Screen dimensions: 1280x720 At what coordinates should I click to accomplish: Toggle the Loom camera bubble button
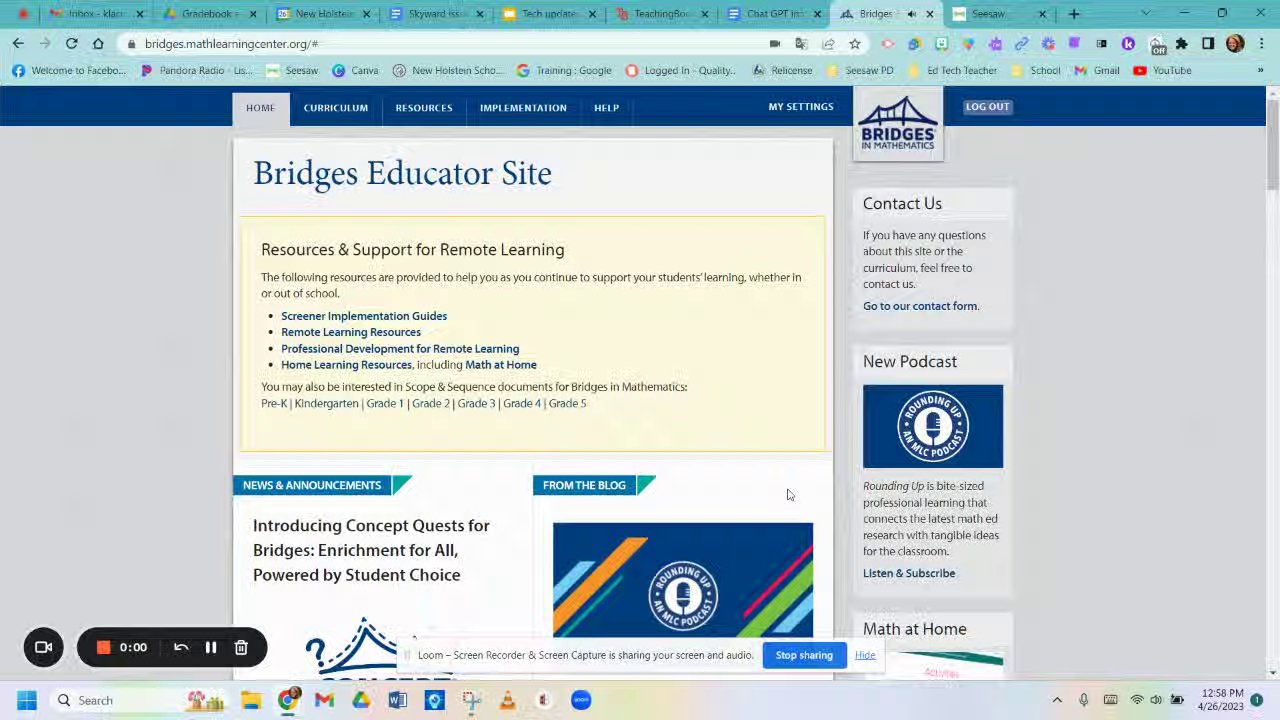click(43, 647)
